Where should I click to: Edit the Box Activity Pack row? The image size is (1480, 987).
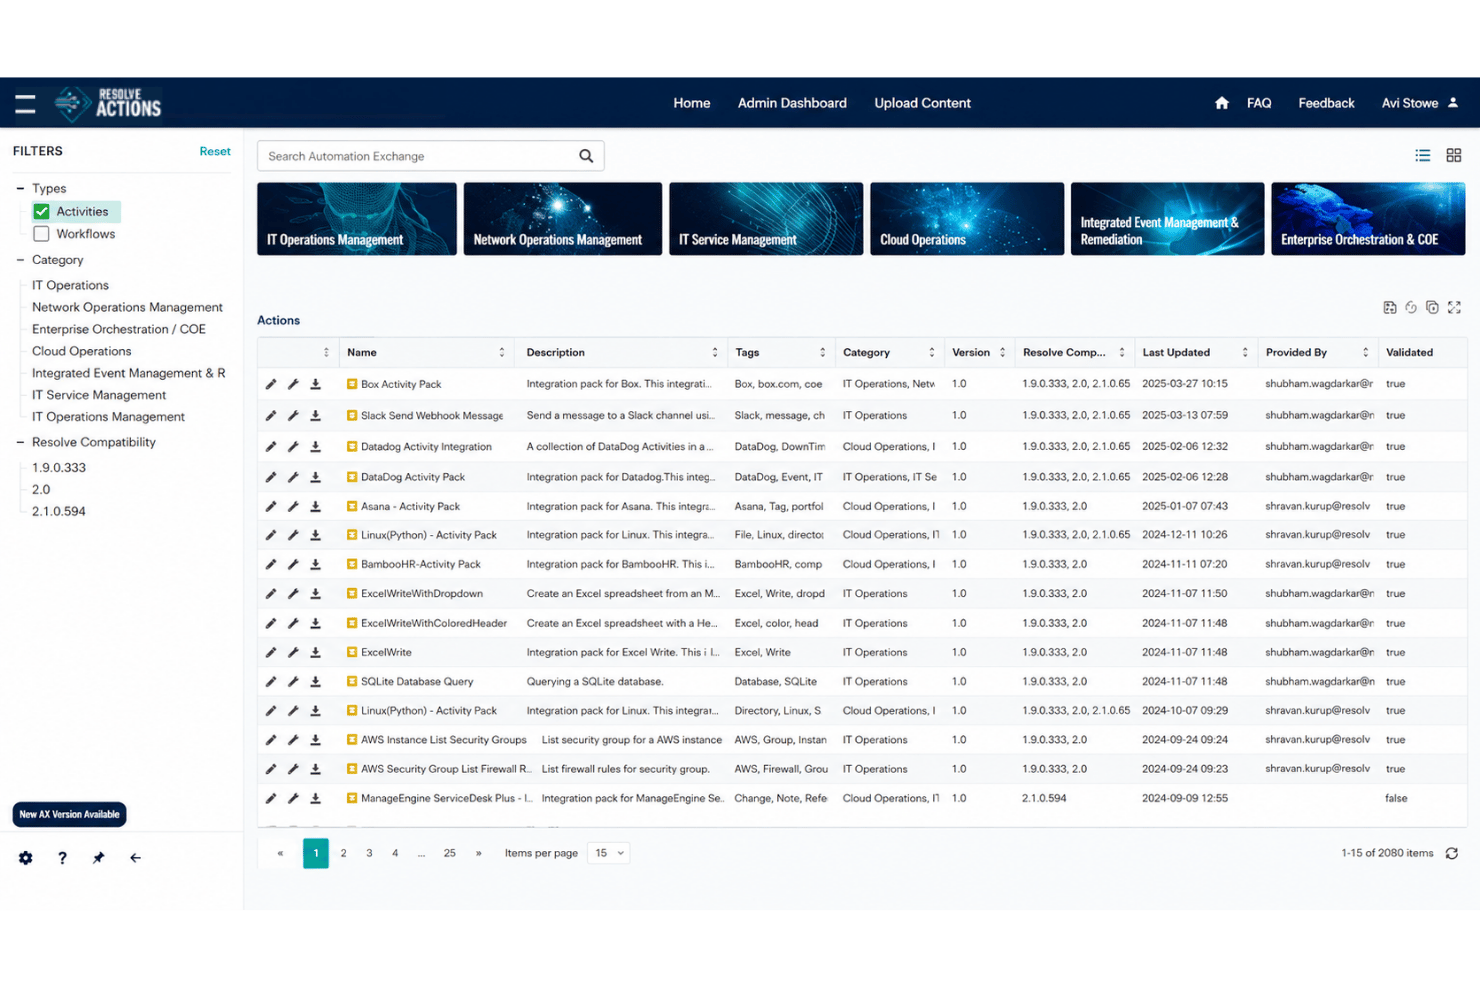coord(271,384)
